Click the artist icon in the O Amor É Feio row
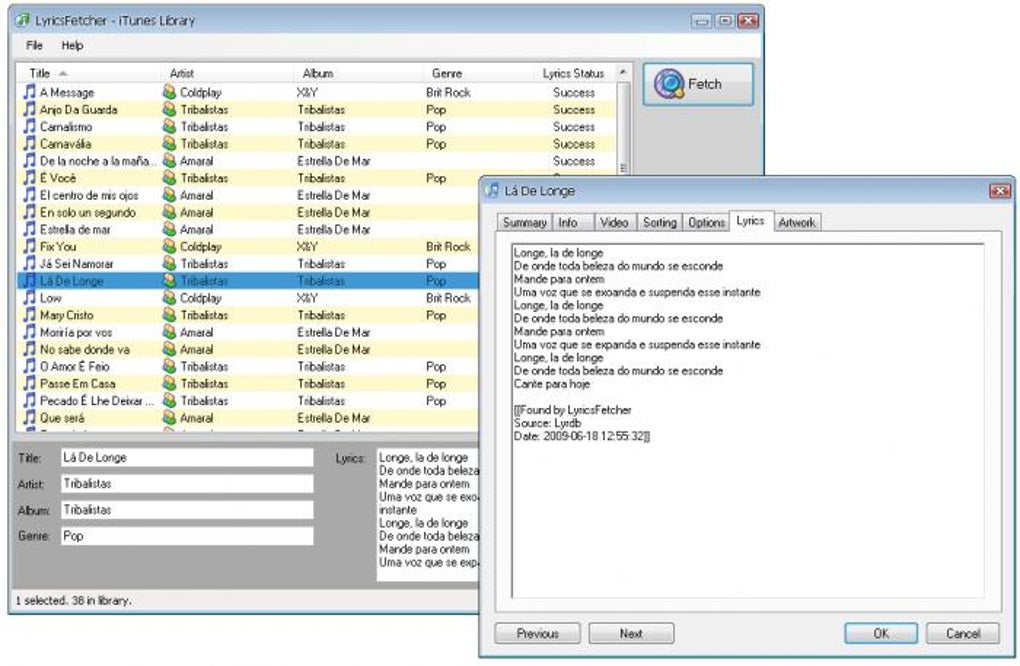The image size is (1020, 666). pyautogui.click(x=169, y=366)
